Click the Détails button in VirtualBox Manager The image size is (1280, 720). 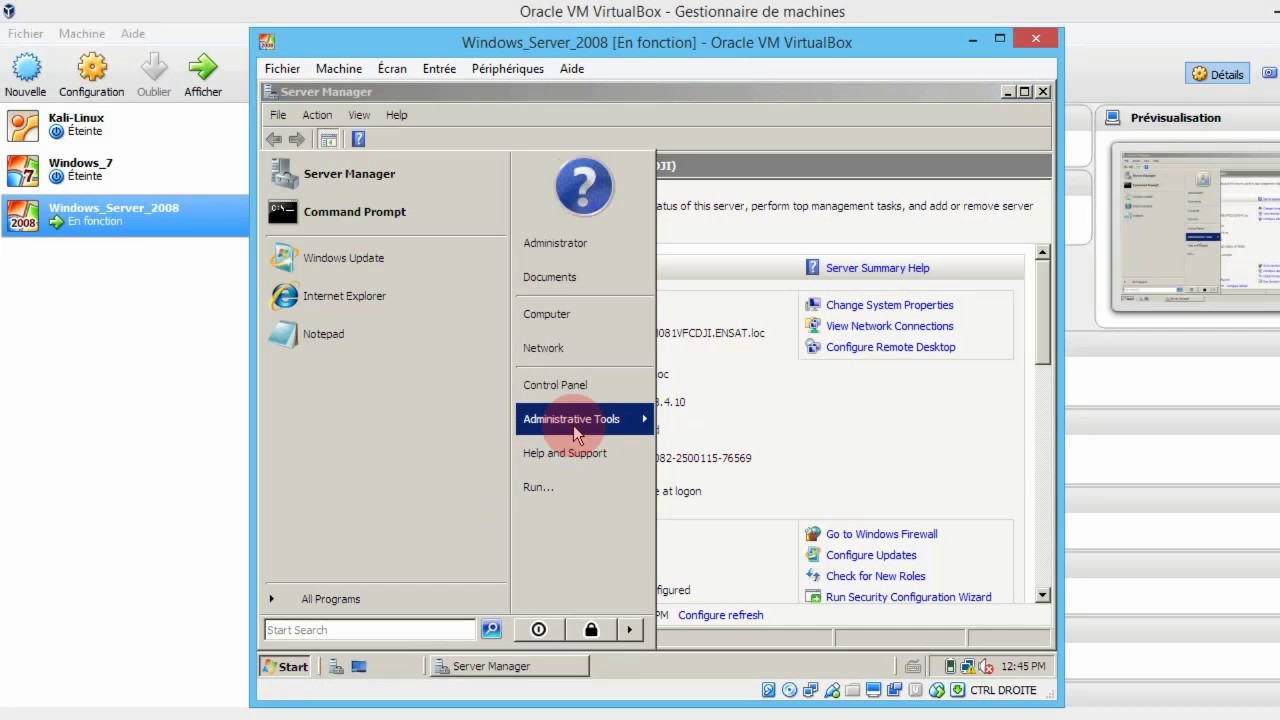coord(1218,74)
